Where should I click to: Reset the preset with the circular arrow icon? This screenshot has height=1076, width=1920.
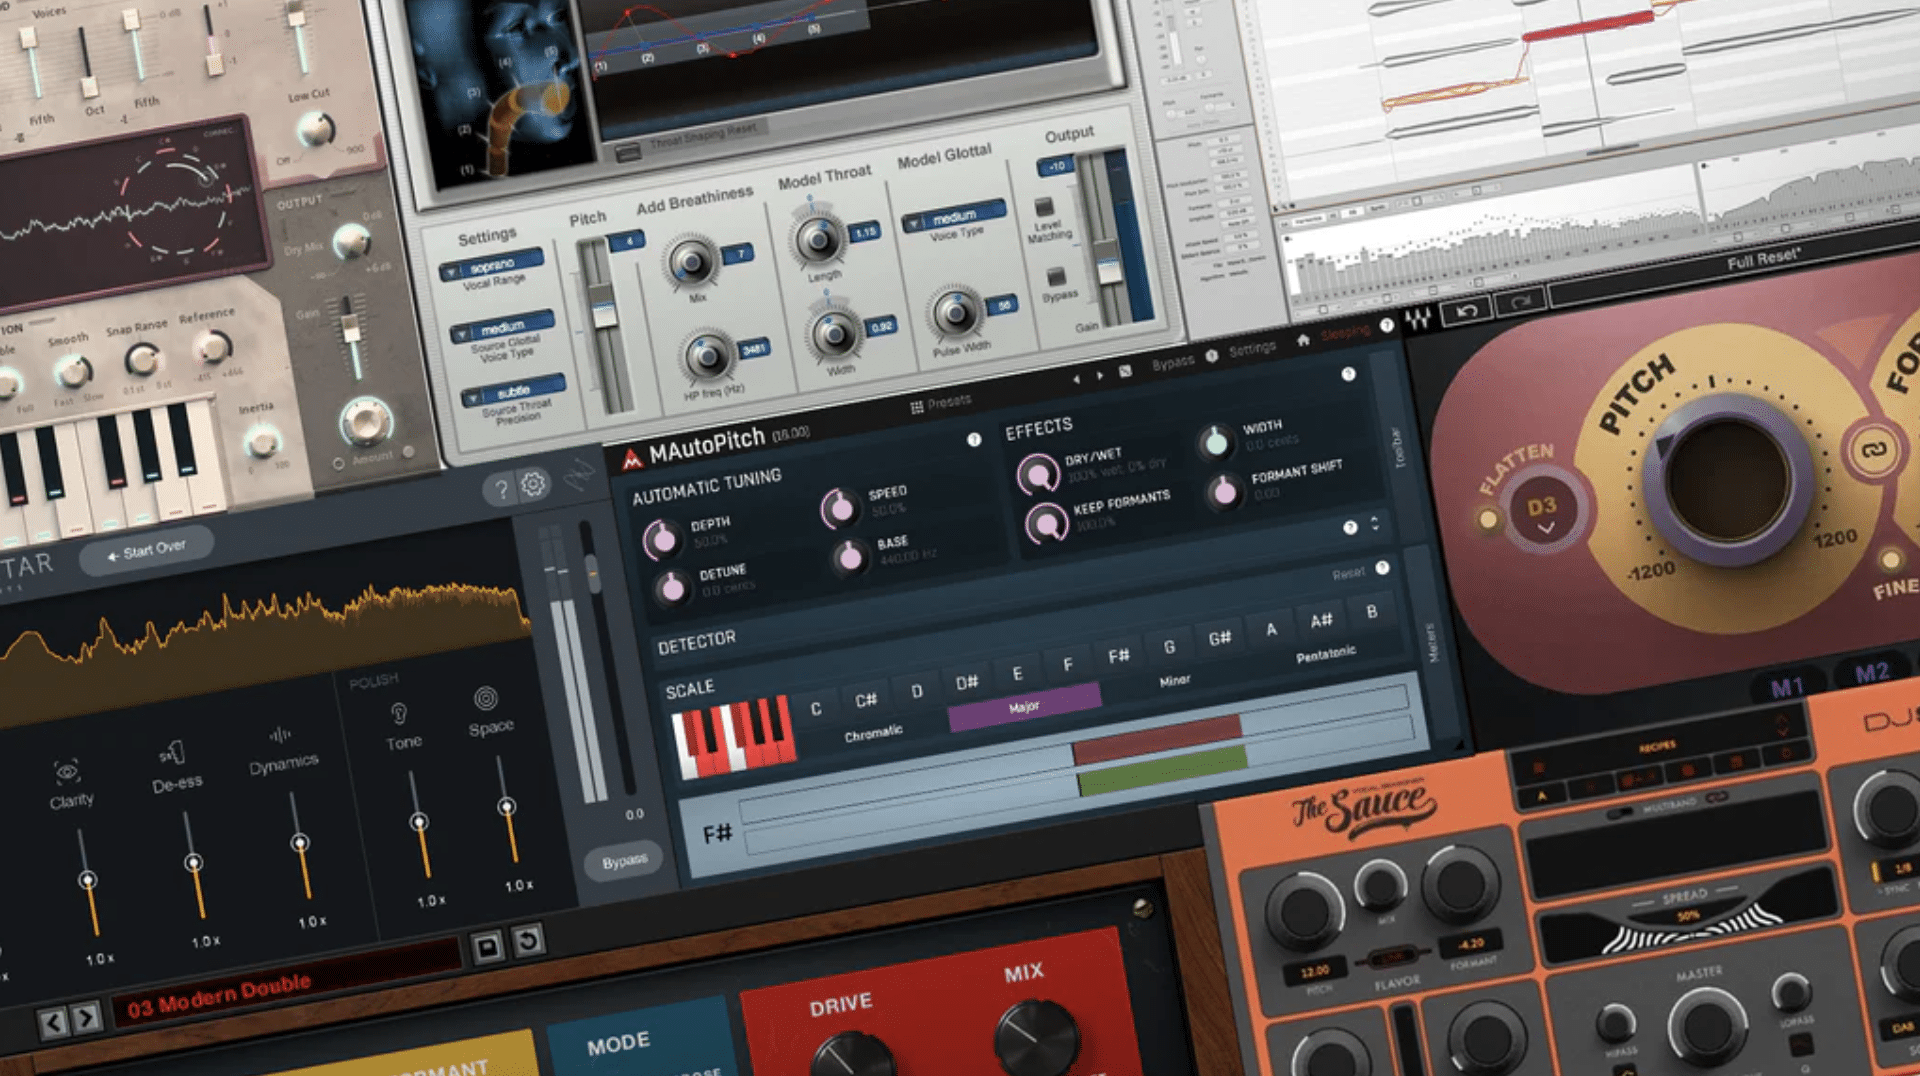point(528,939)
